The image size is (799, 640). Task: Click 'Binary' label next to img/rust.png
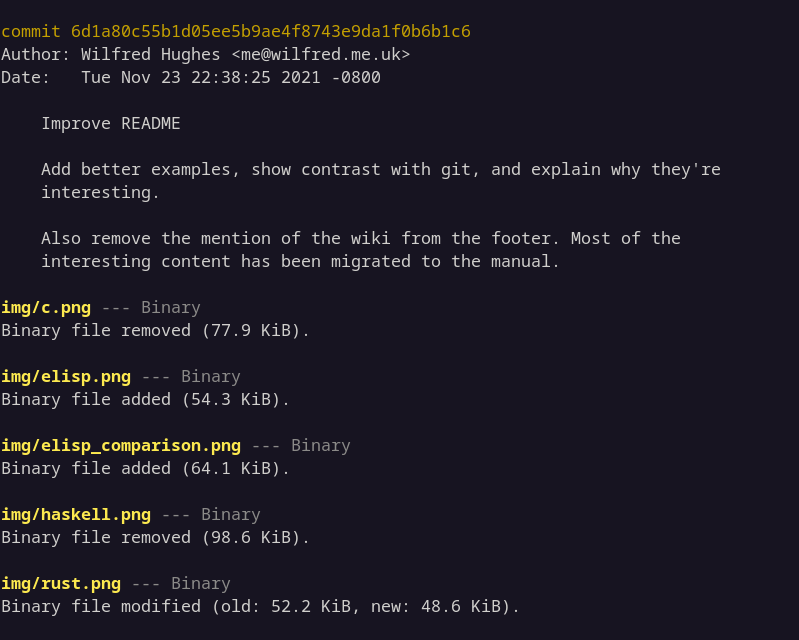tap(201, 583)
